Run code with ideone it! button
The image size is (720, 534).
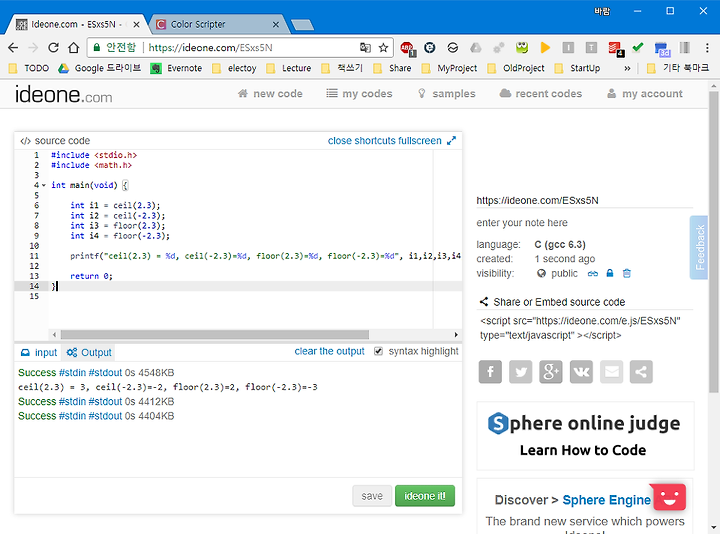[x=425, y=496]
